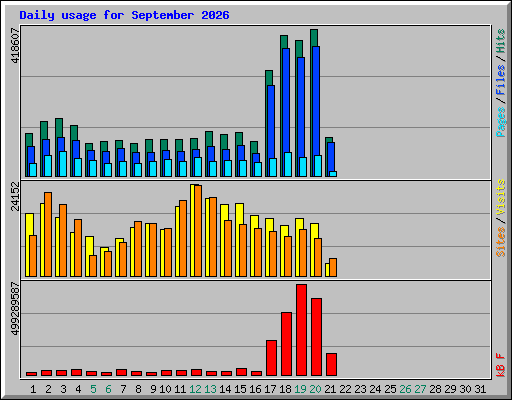Screen dimensions: 512x400
Task: Click green weekend day 19 label
Action: 300,389
